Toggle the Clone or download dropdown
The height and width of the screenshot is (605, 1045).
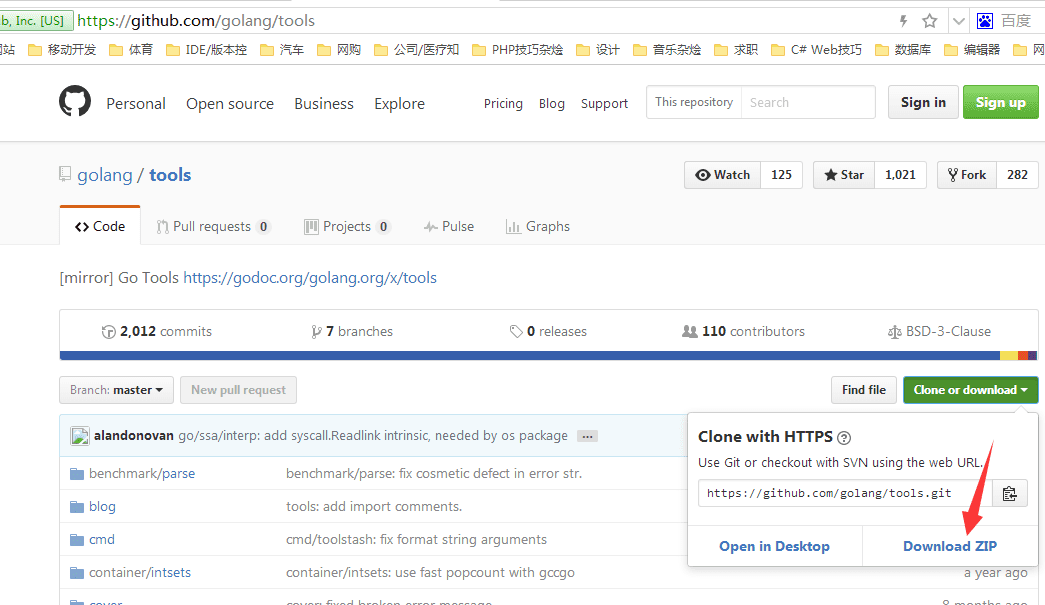pos(970,390)
